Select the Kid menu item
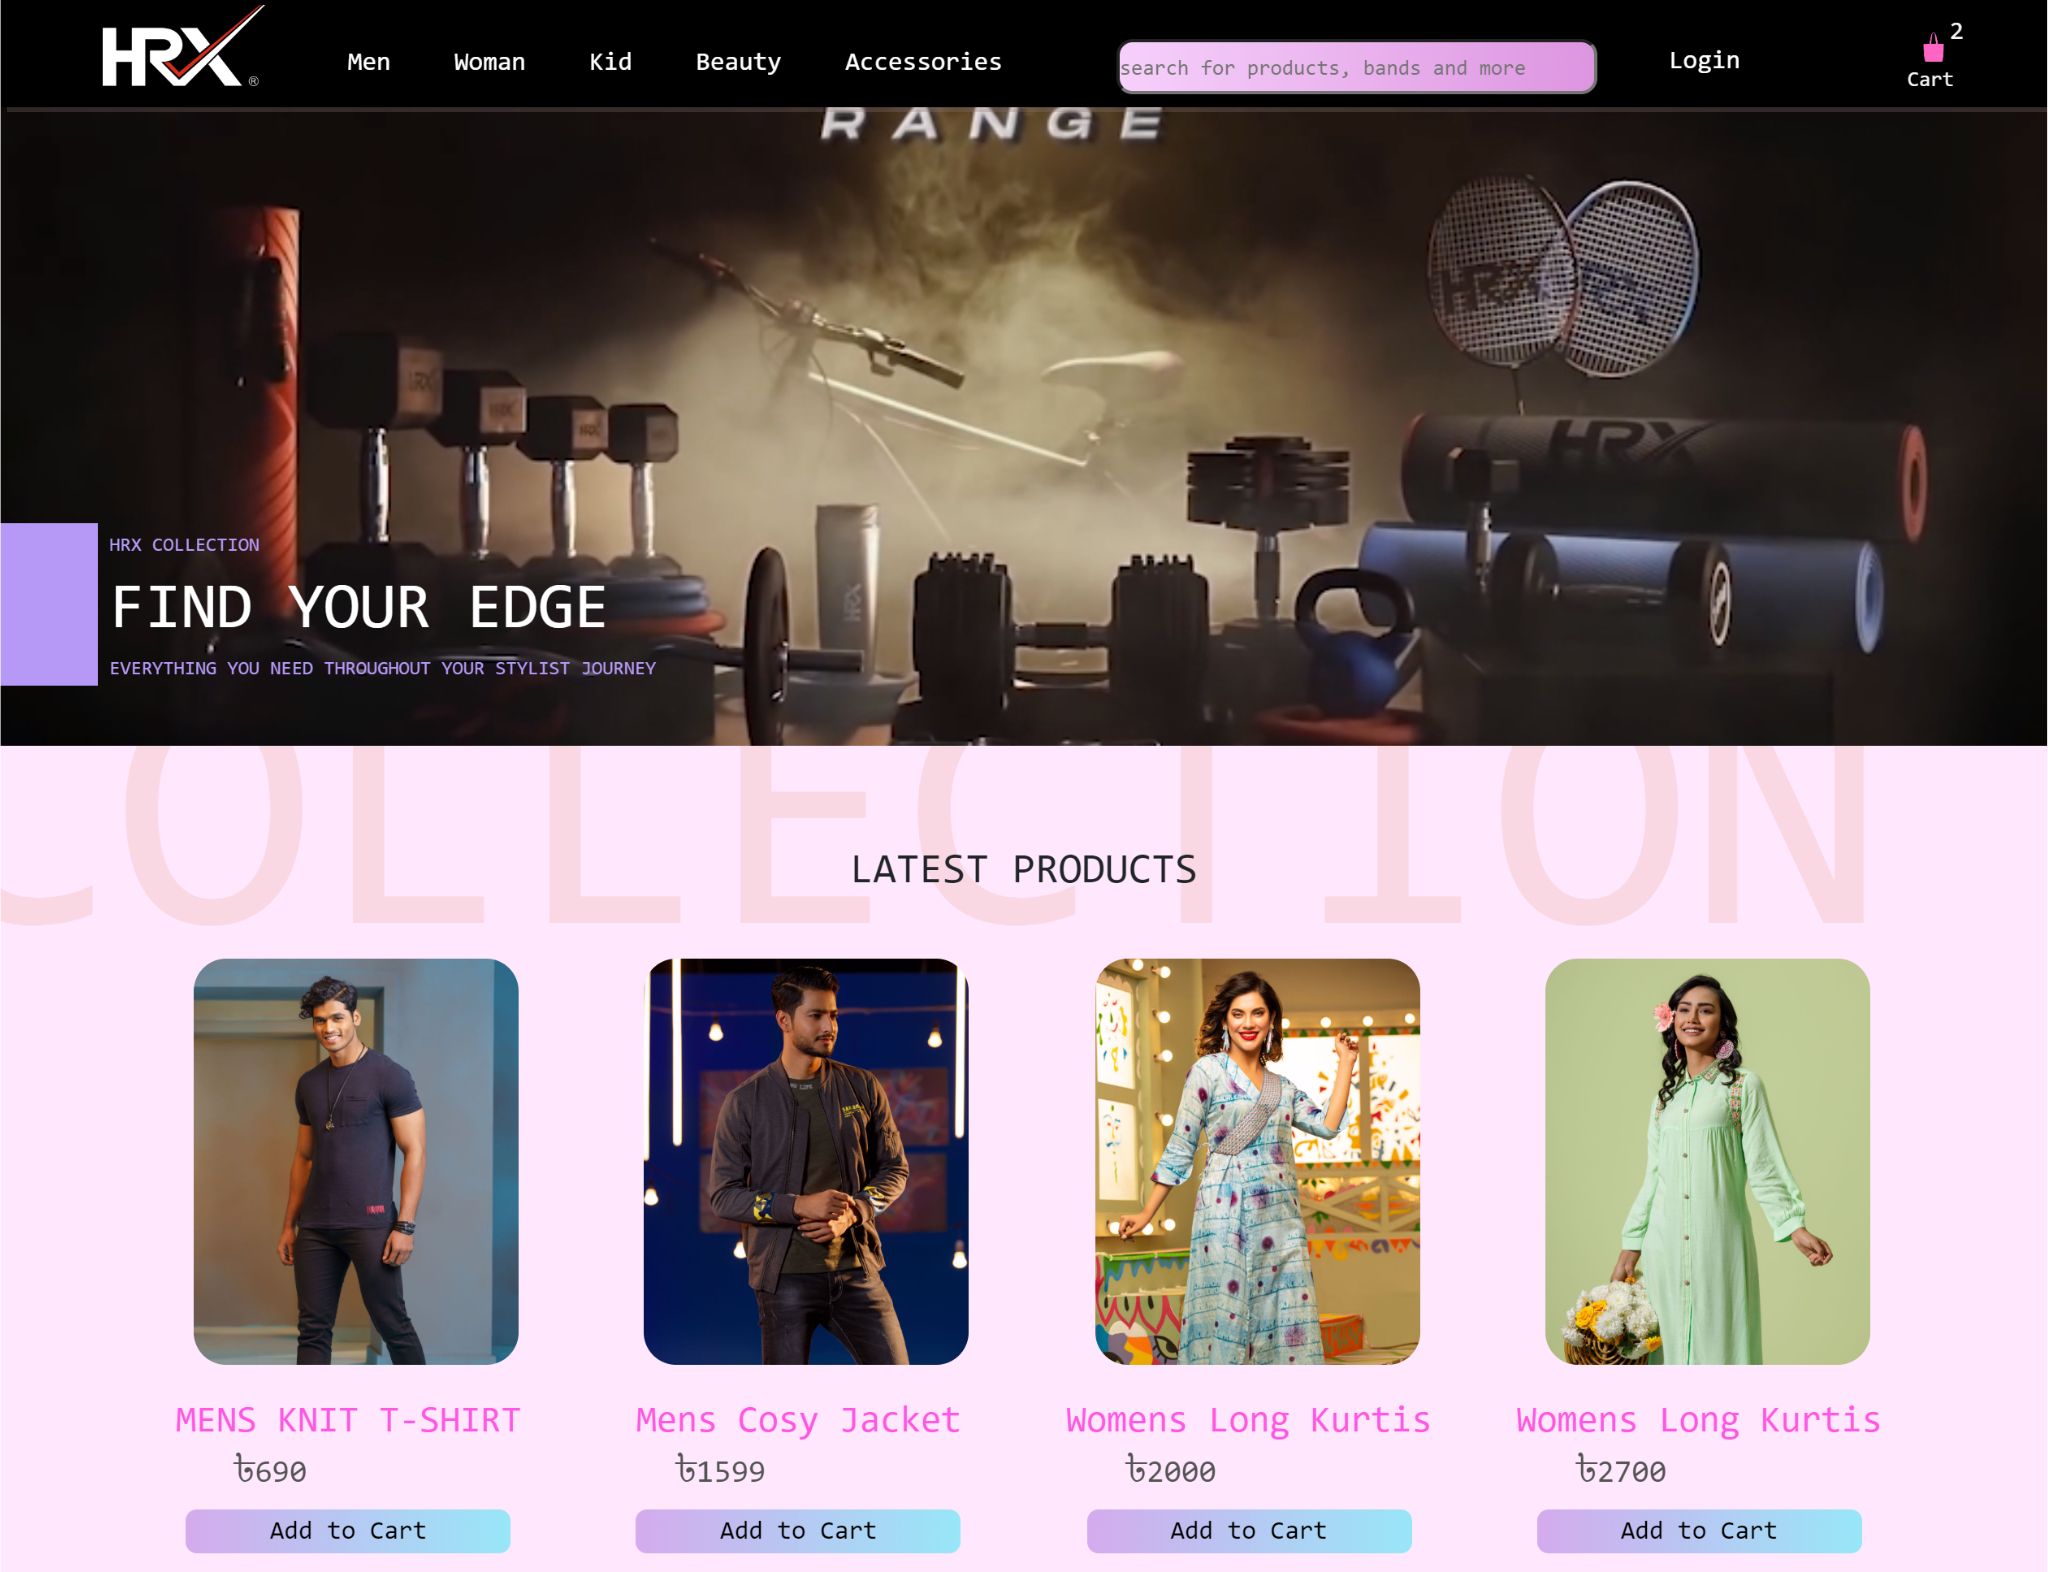Image resolution: width=2048 pixels, height=1572 pixels. pyautogui.click(x=610, y=62)
